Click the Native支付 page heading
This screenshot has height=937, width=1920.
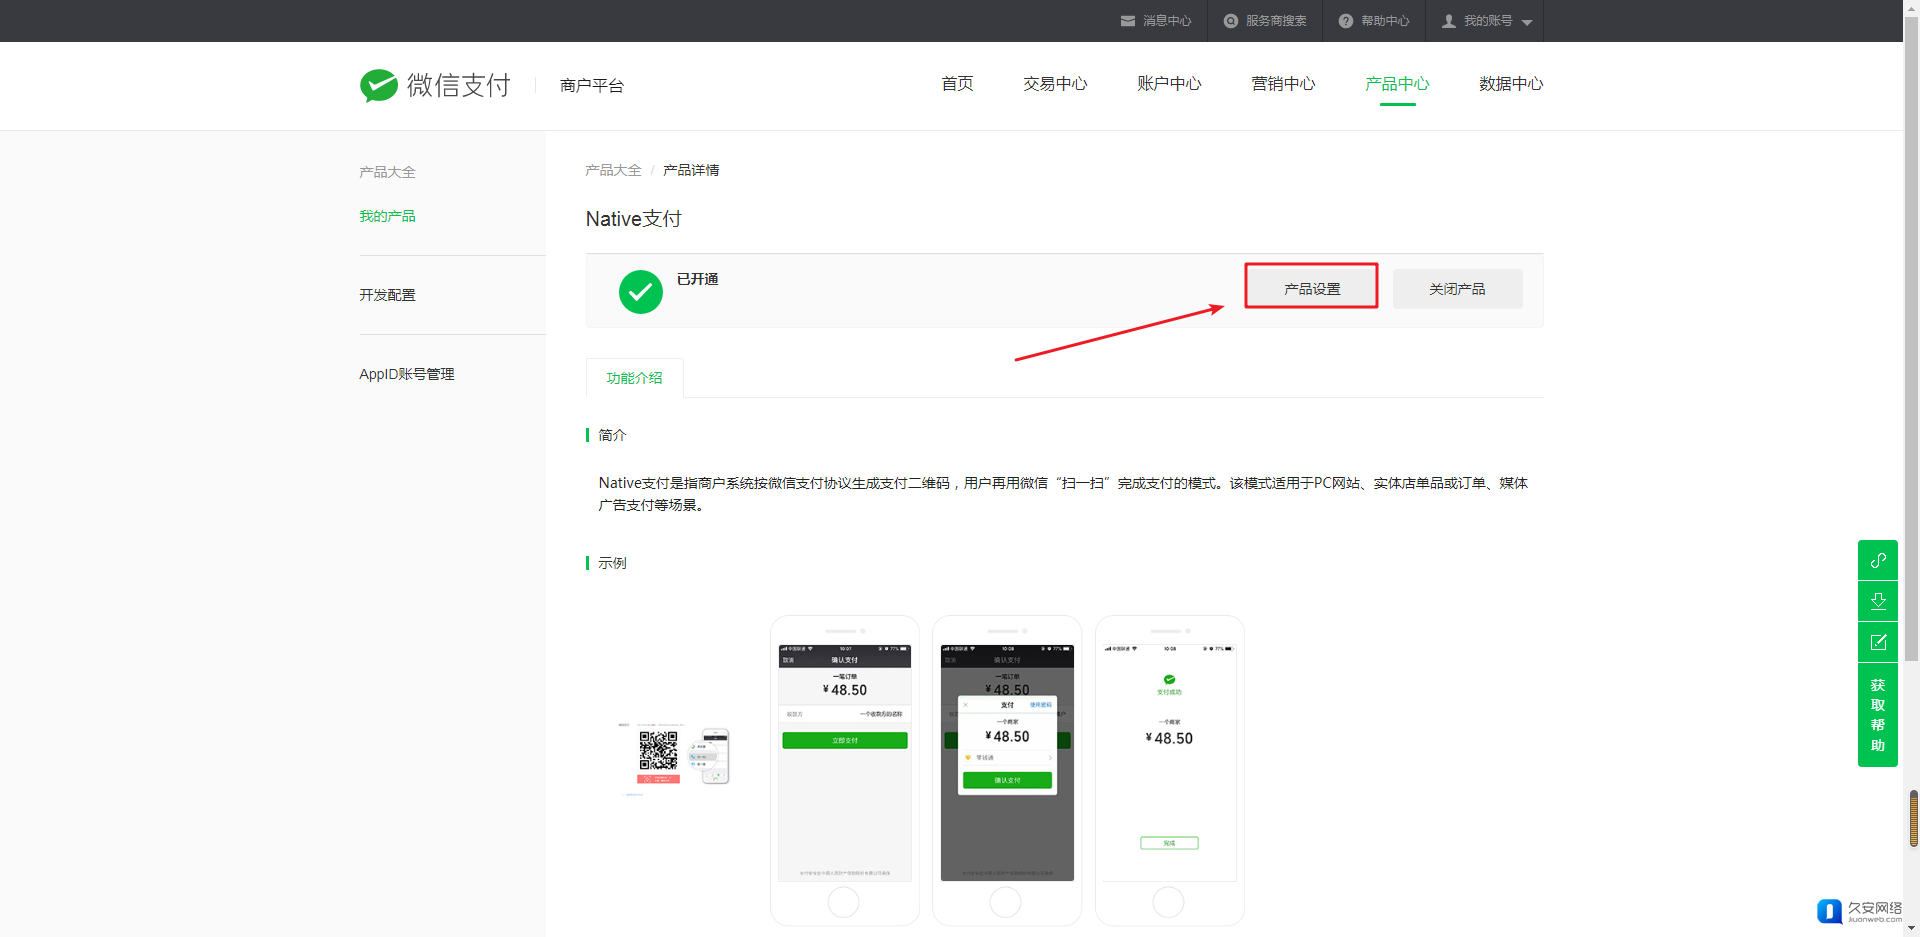click(633, 219)
